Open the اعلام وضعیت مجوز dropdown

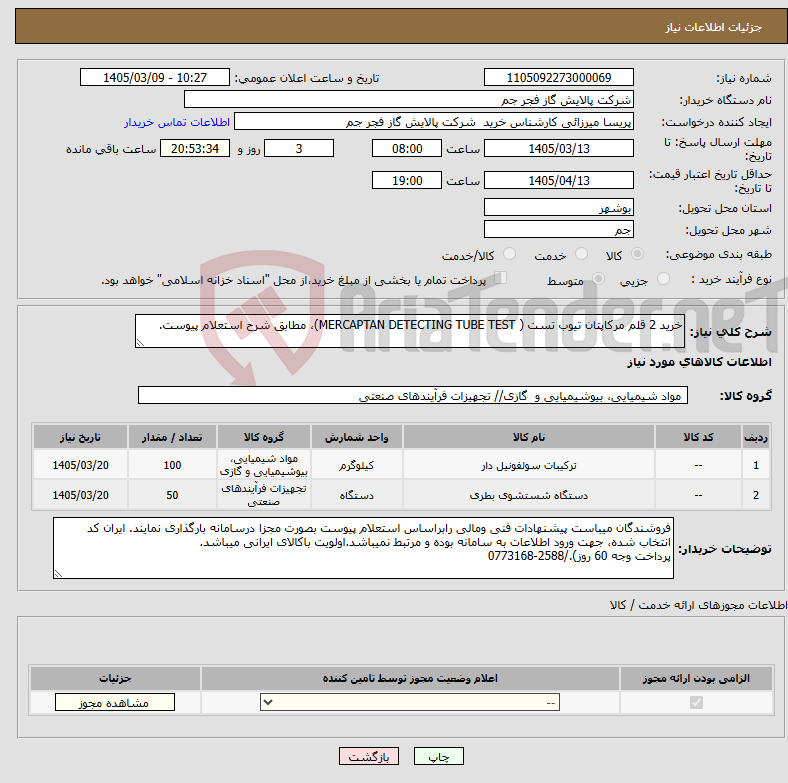tap(410, 702)
